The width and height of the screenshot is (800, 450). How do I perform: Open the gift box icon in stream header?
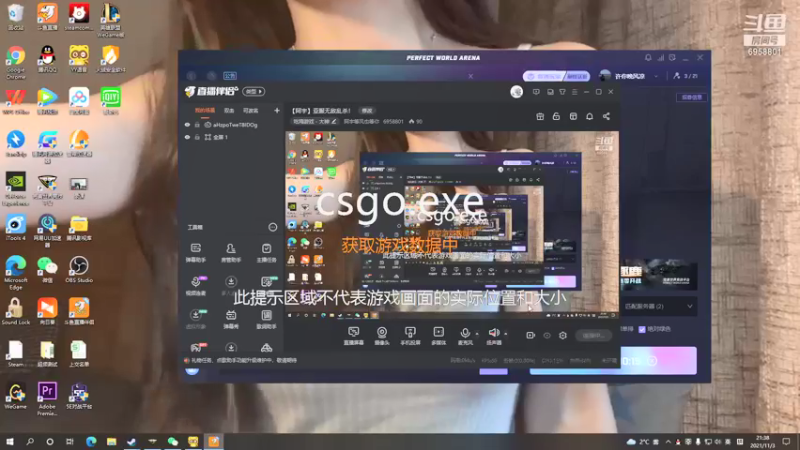tap(540, 116)
